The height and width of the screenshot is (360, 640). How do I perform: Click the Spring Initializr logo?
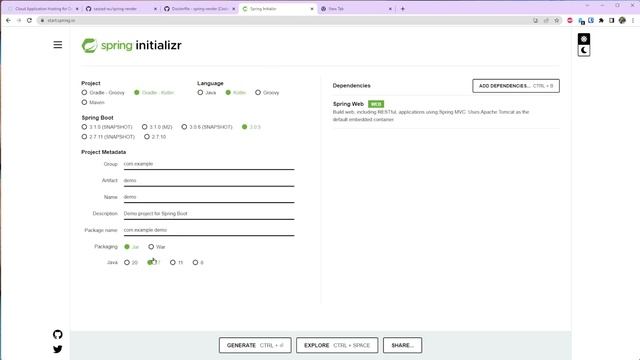coord(131,45)
